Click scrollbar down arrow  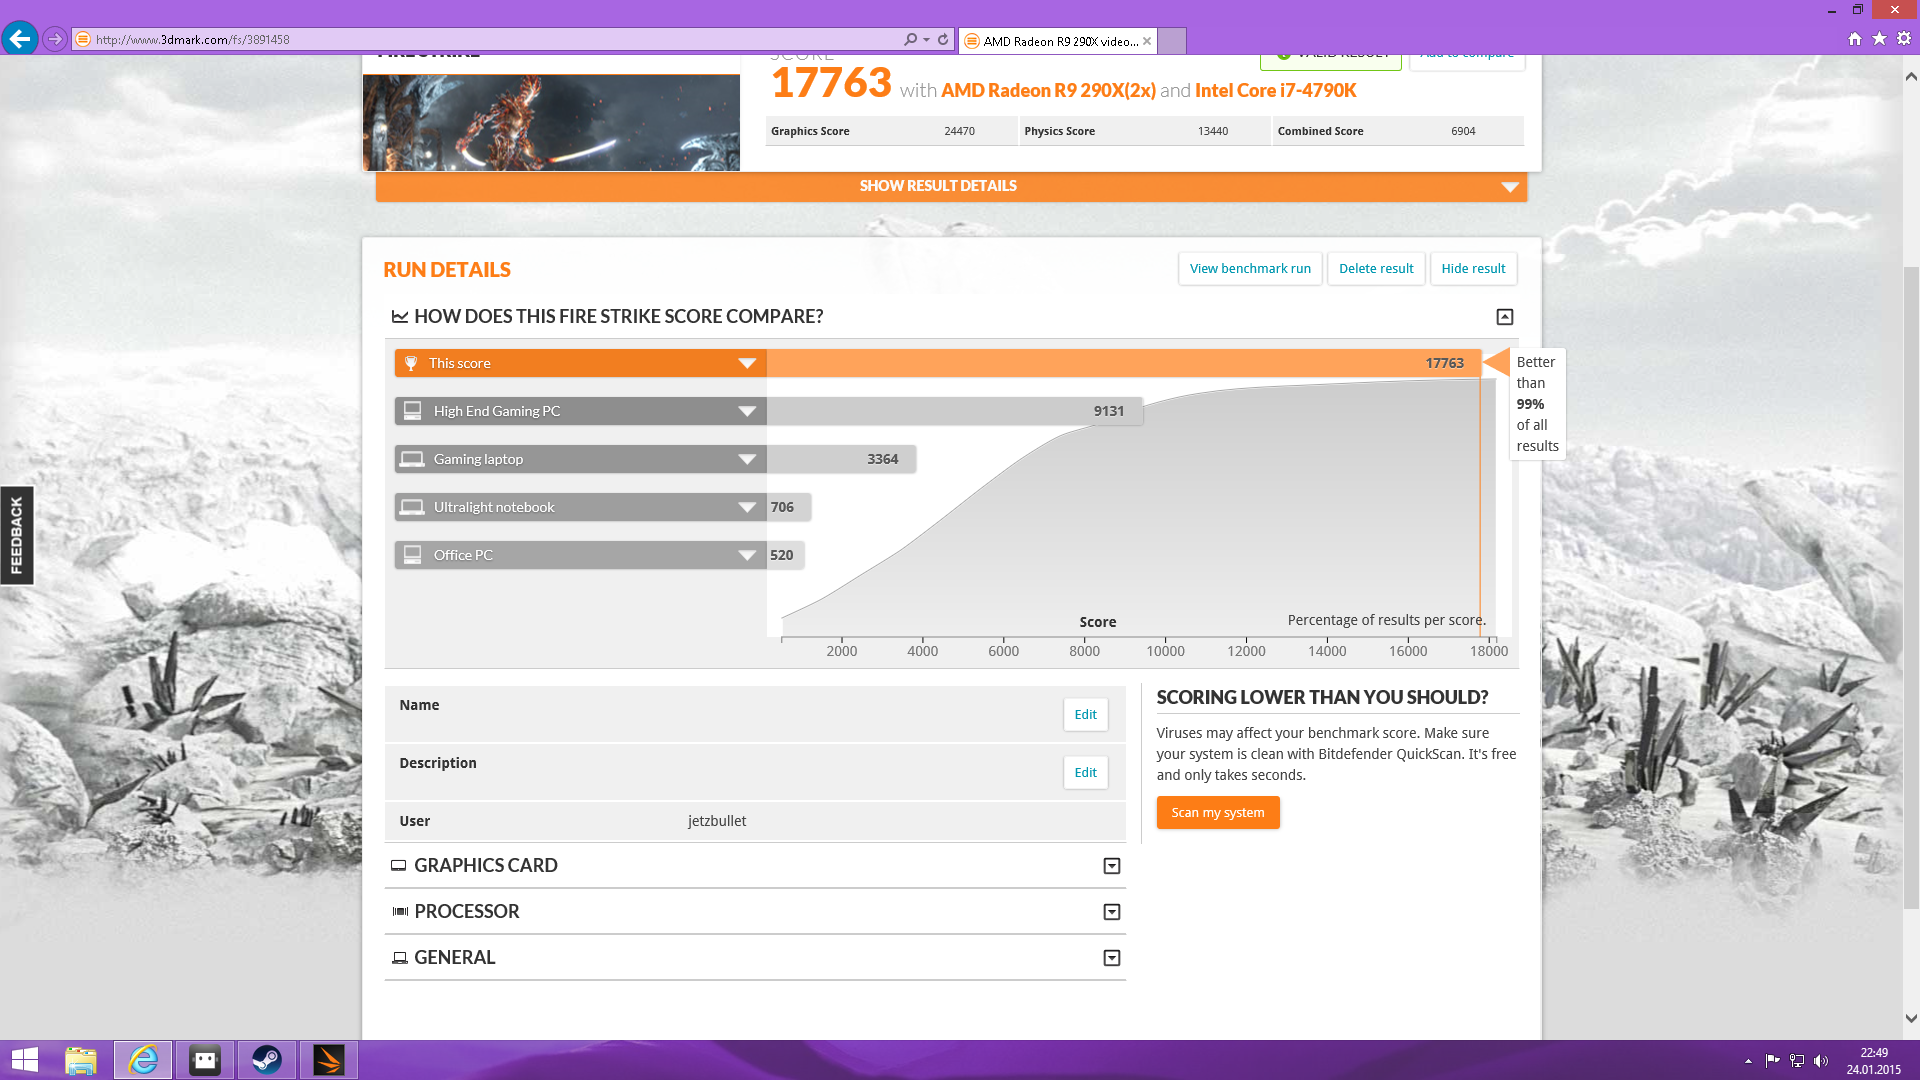pos(1911,1019)
